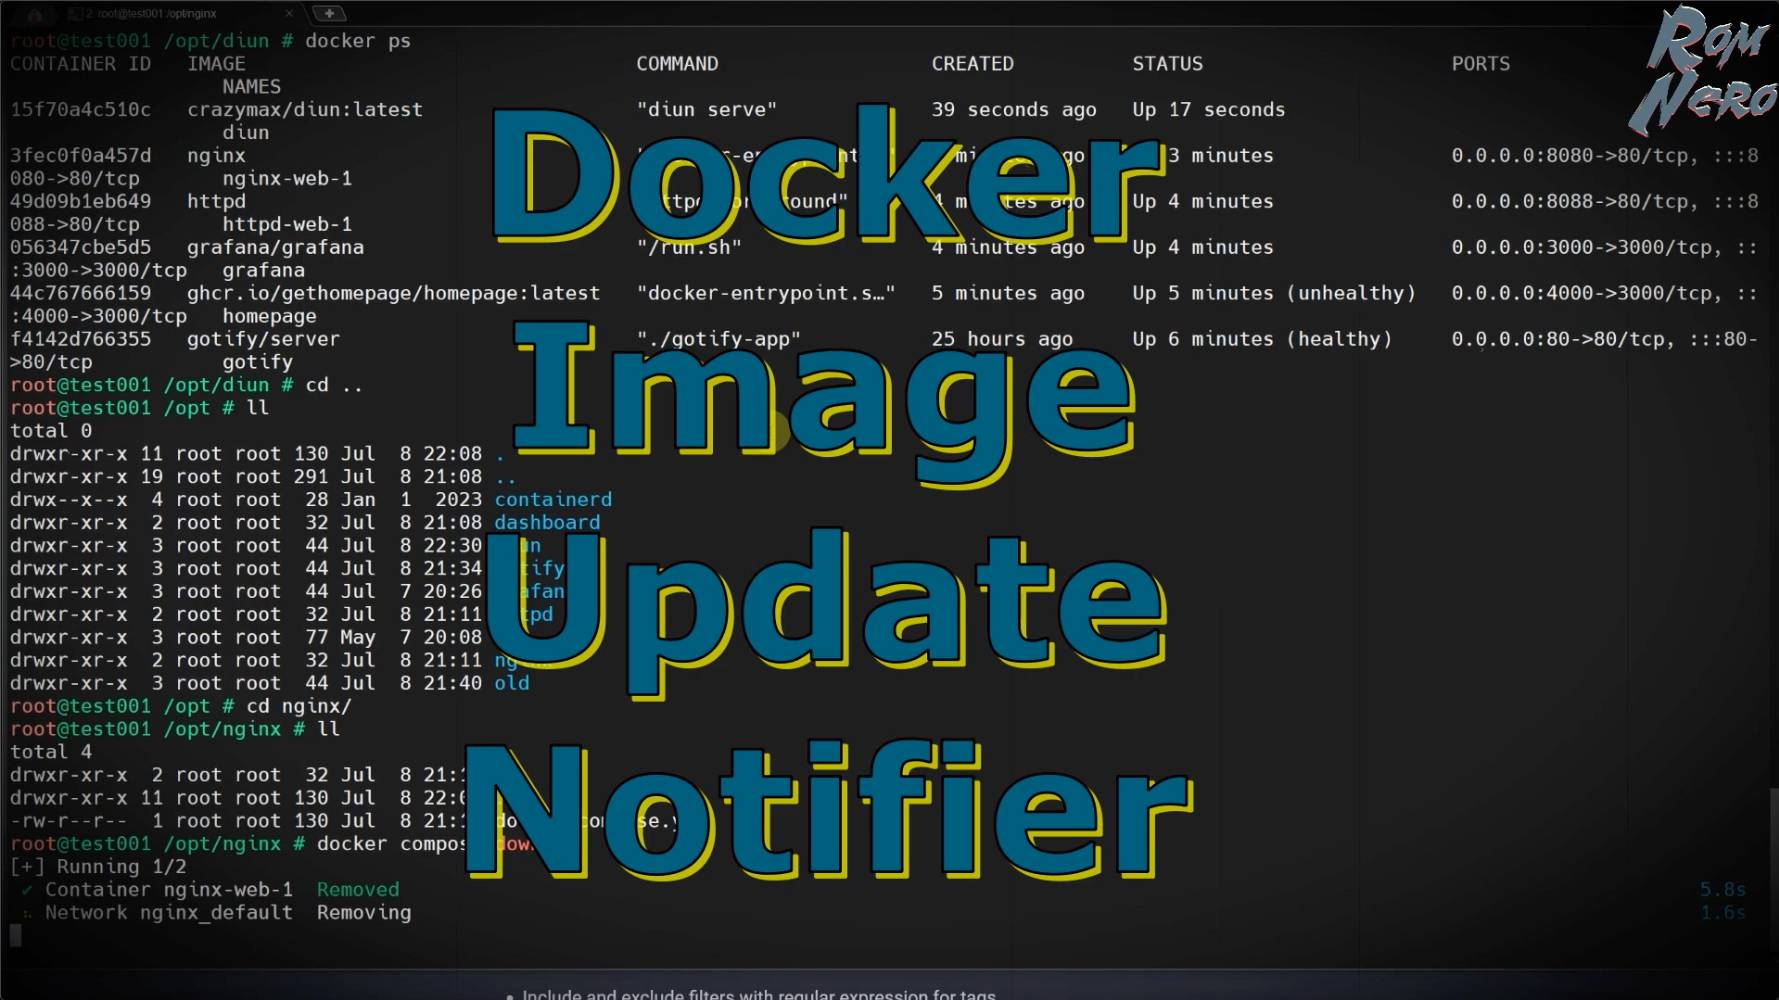Click the "diun serve" command text
This screenshot has height=1000, width=1779.
pos(707,110)
